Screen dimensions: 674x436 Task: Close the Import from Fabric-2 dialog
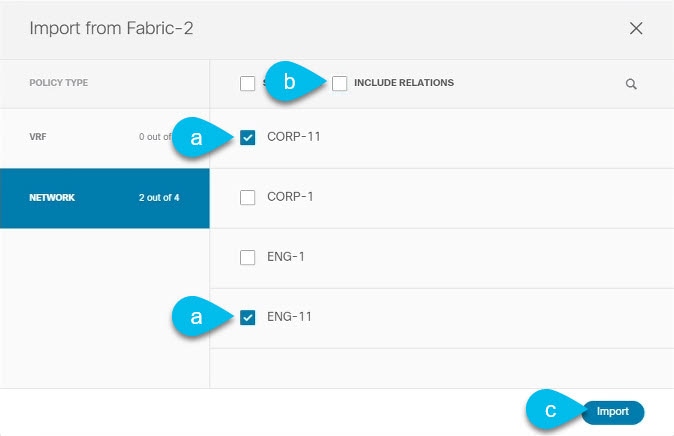pyautogui.click(x=636, y=28)
